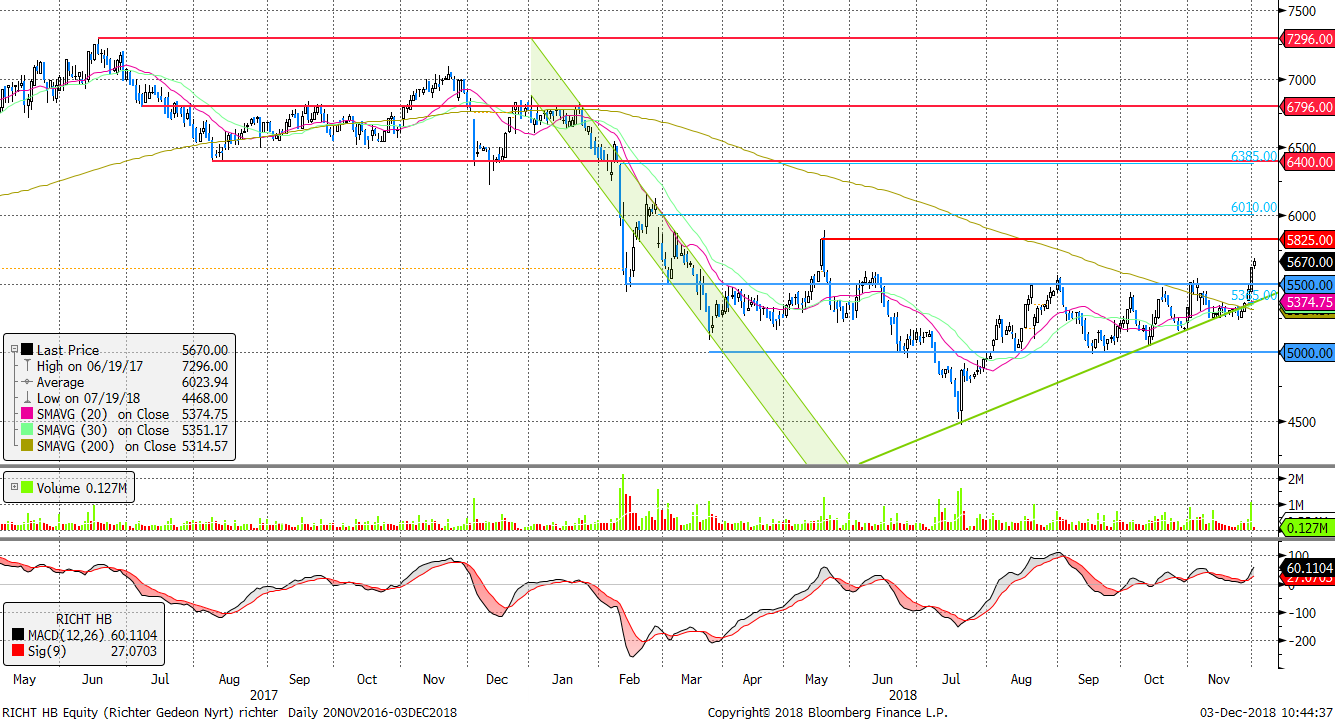Collapse the Last Price legend tree

[14, 350]
